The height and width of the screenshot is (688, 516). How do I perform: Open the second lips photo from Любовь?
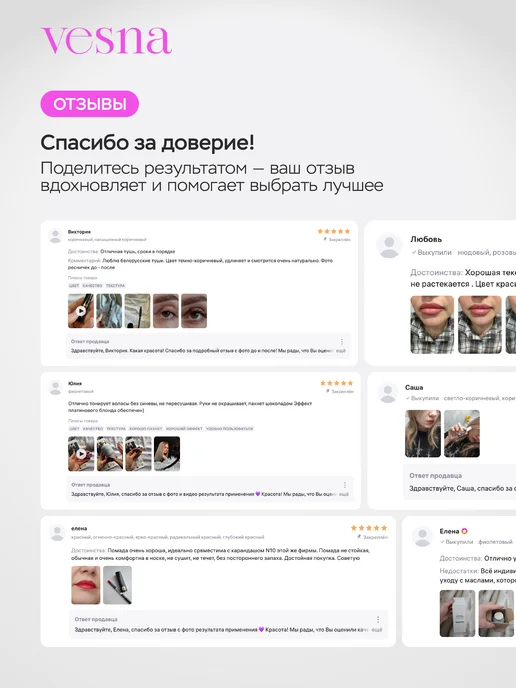480,325
